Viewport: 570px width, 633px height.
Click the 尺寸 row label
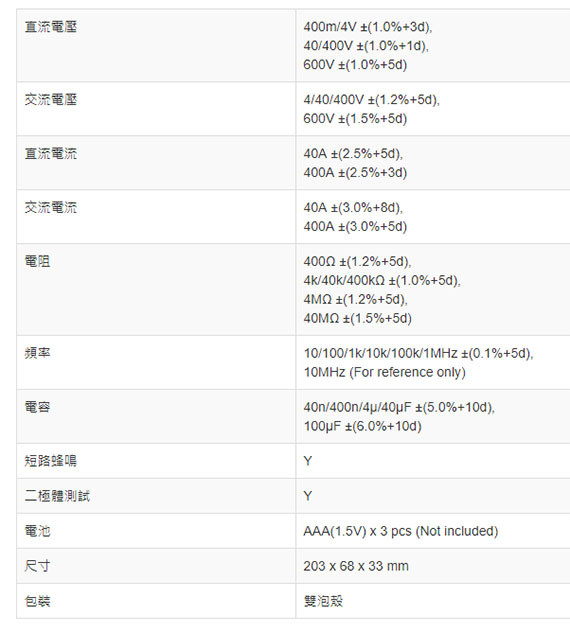tap(38, 566)
